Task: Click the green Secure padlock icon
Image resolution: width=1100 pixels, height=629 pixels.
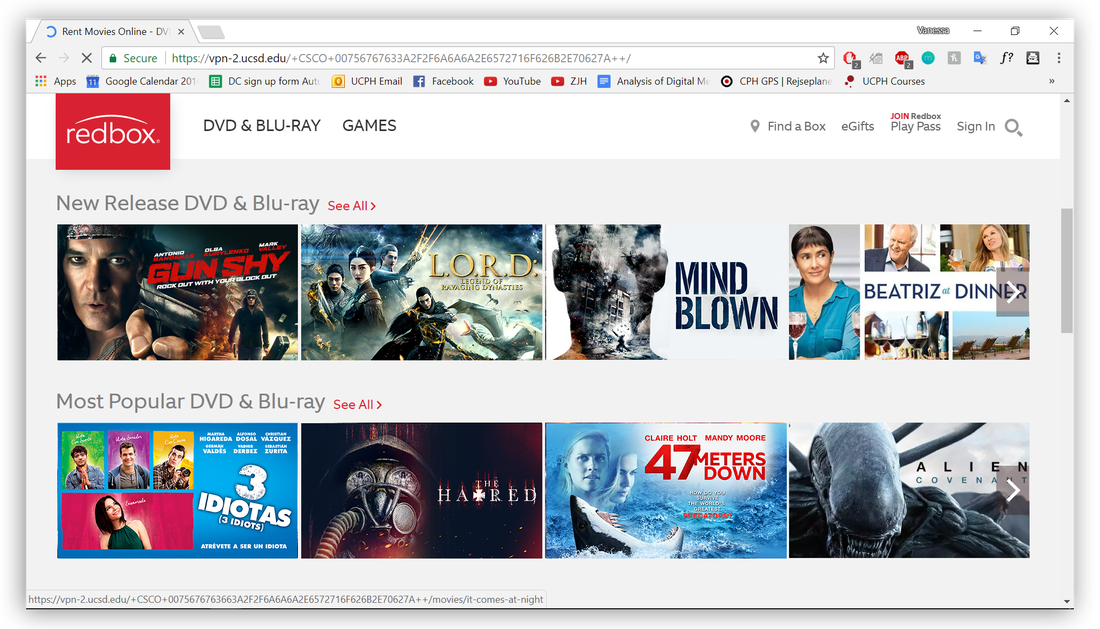Action: (113, 58)
